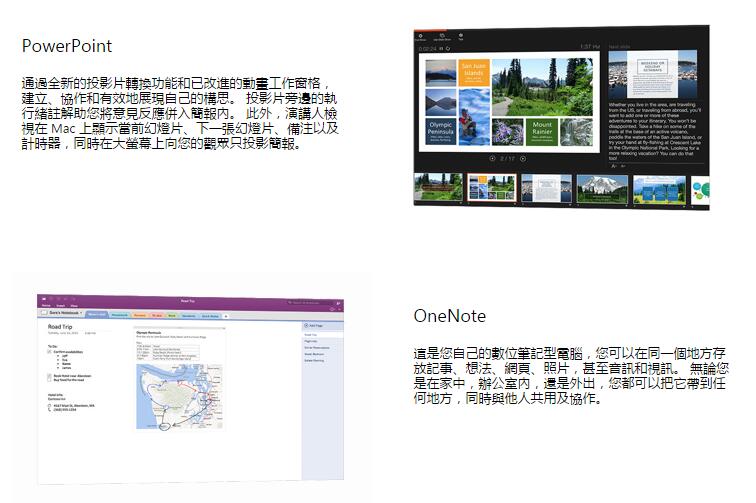This screenshot has height=503, width=756.
Task: Click the End Show icon in PowerPoint presenter view
Action: 420,36
